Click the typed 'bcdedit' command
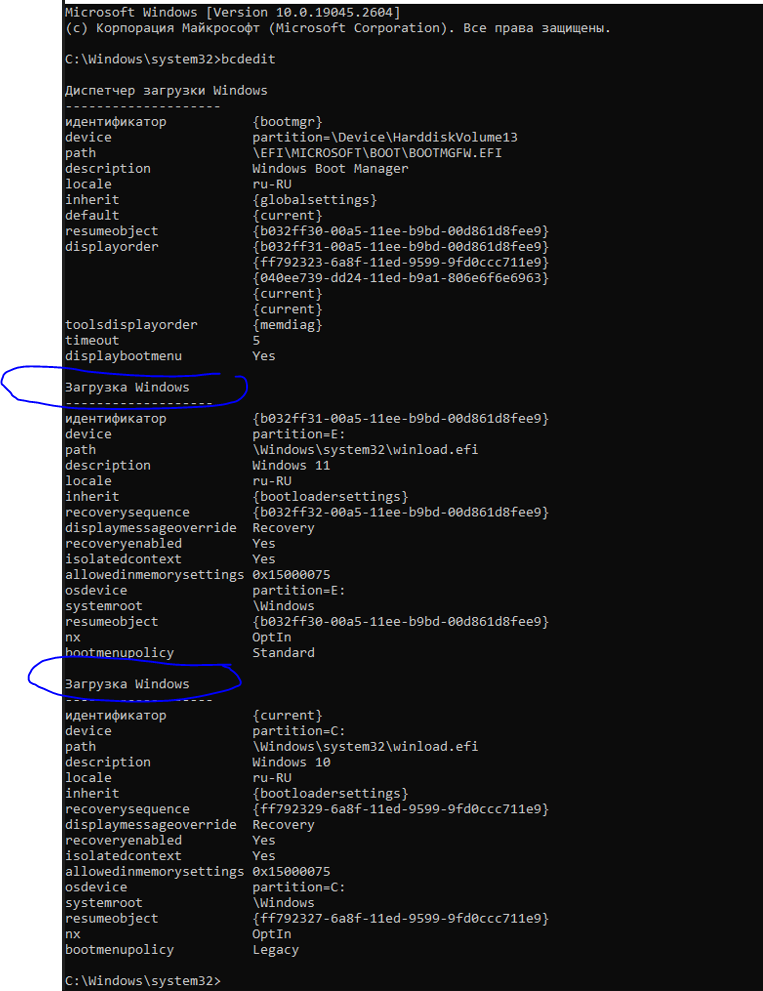This screenshot has height=991, width=763. [248, 59]
